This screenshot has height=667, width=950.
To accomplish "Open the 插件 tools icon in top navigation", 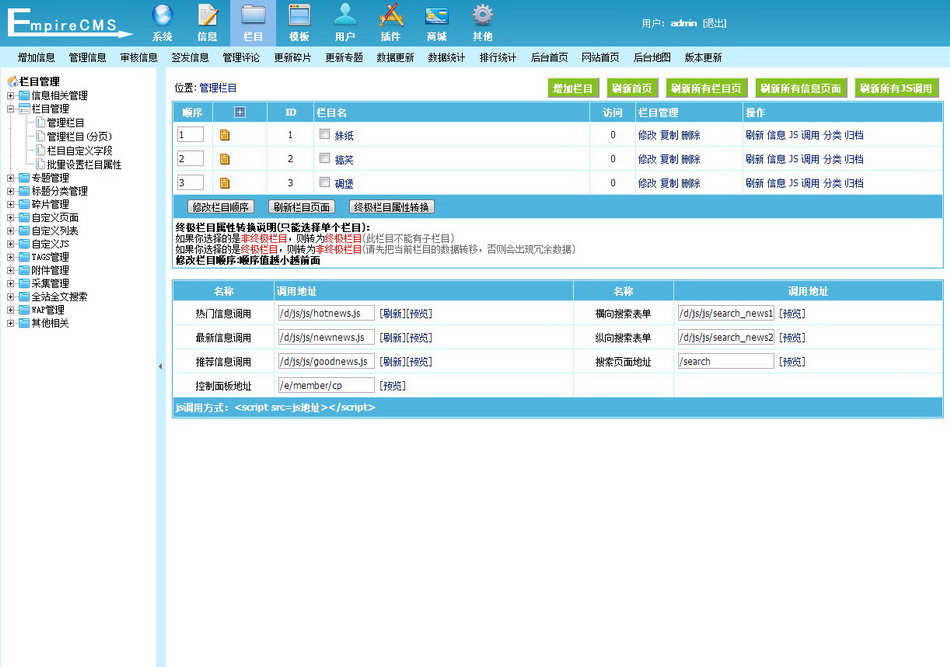I will coord(391,15).
